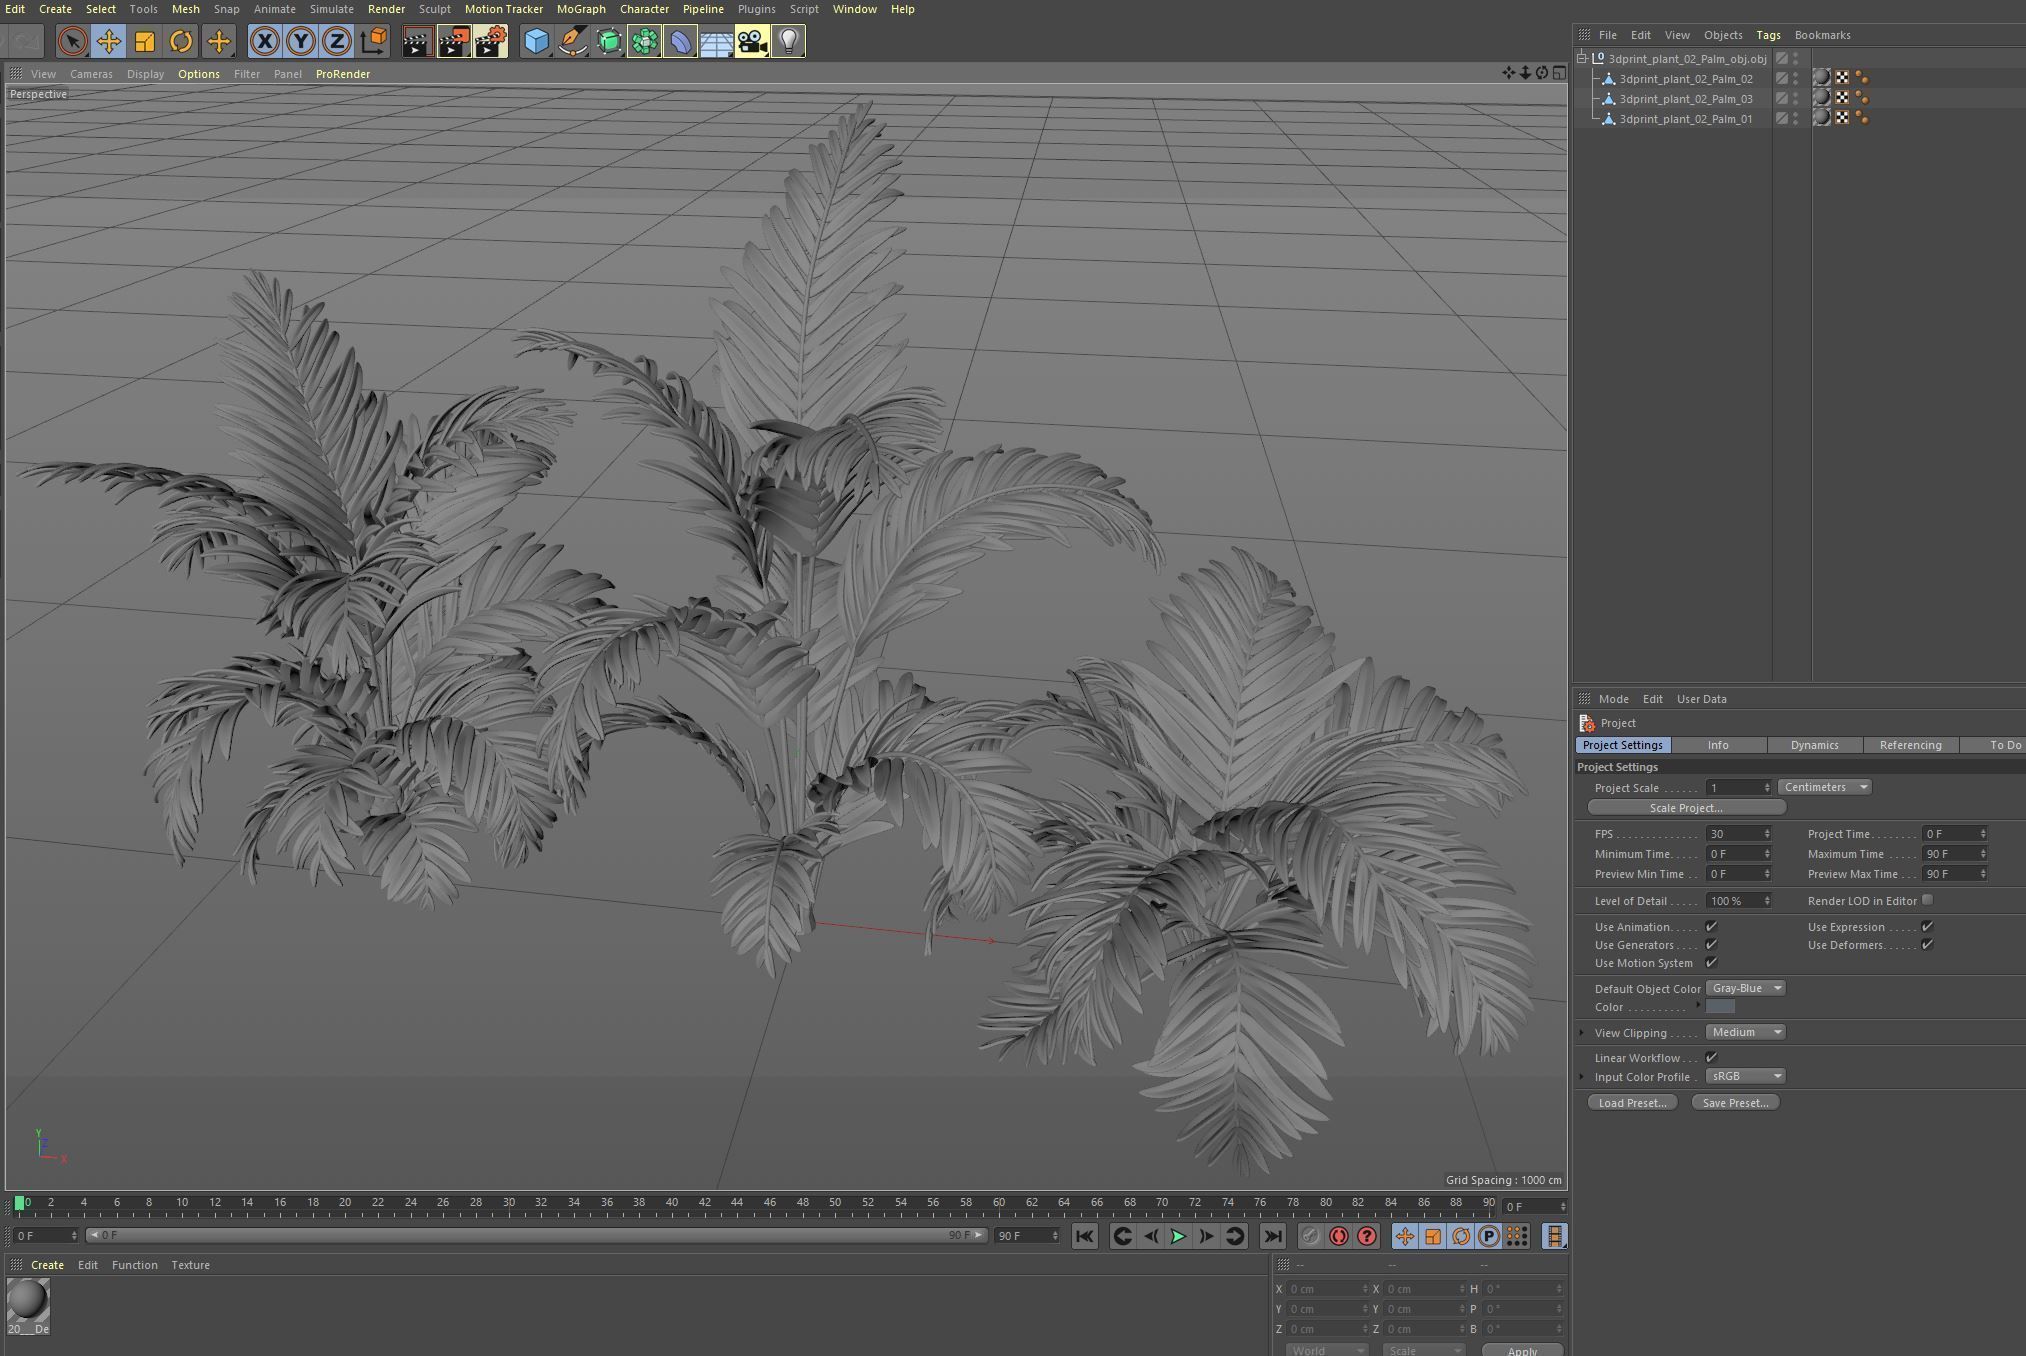Open keyframe selection help icon
The height and width of the screenshot is (1356, 2026).
tap(1366, 1236)
